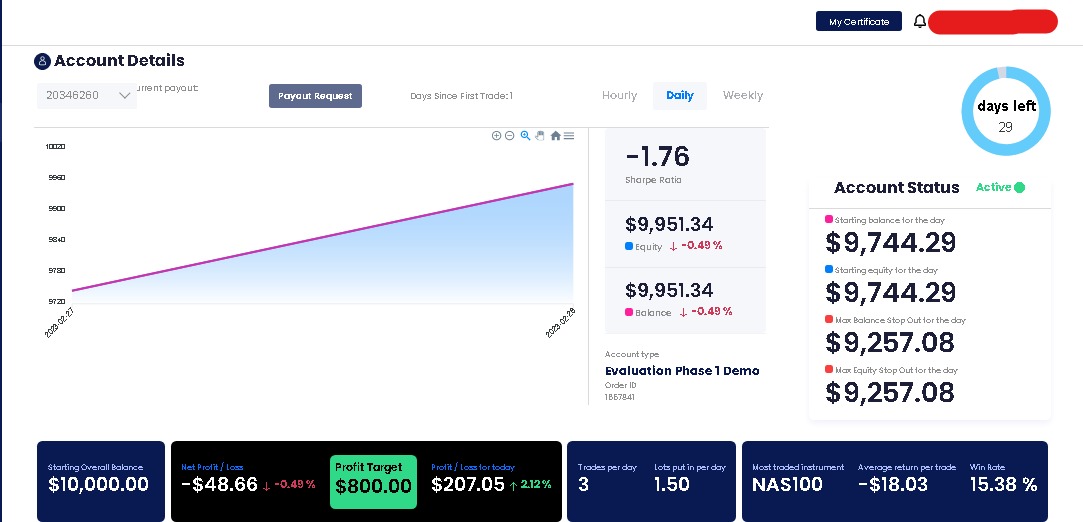
Task: Switch chart to Weekly view
Action: click(742, 95)
